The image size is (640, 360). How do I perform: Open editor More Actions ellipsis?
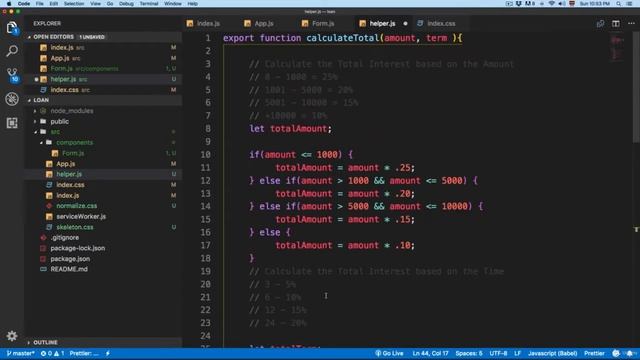[631, 24]
